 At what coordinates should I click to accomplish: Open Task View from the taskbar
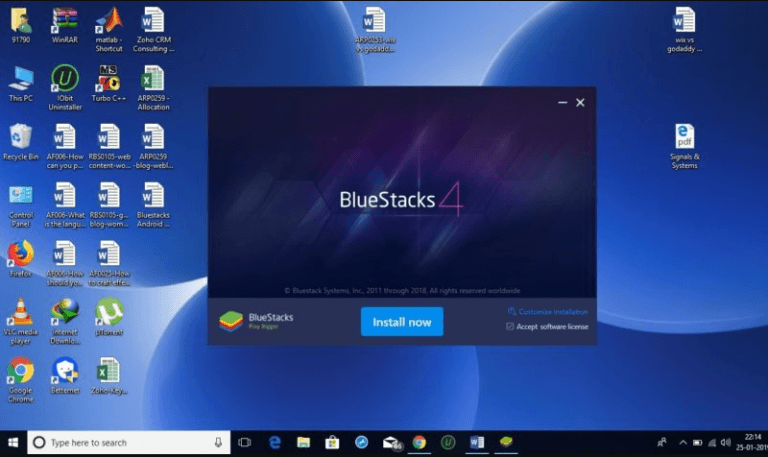[245, 442]
